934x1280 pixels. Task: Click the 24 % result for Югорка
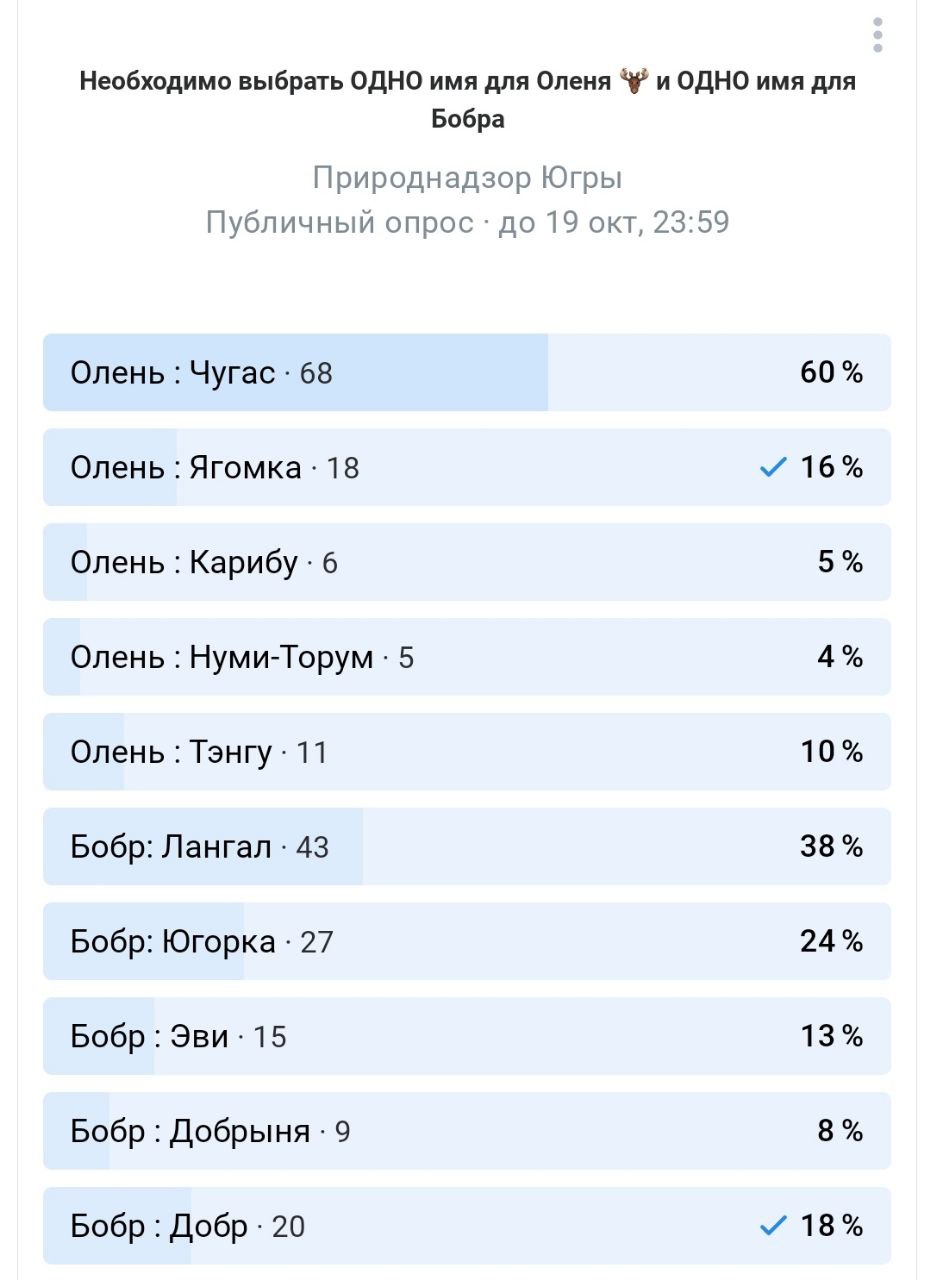click(831, 942)
